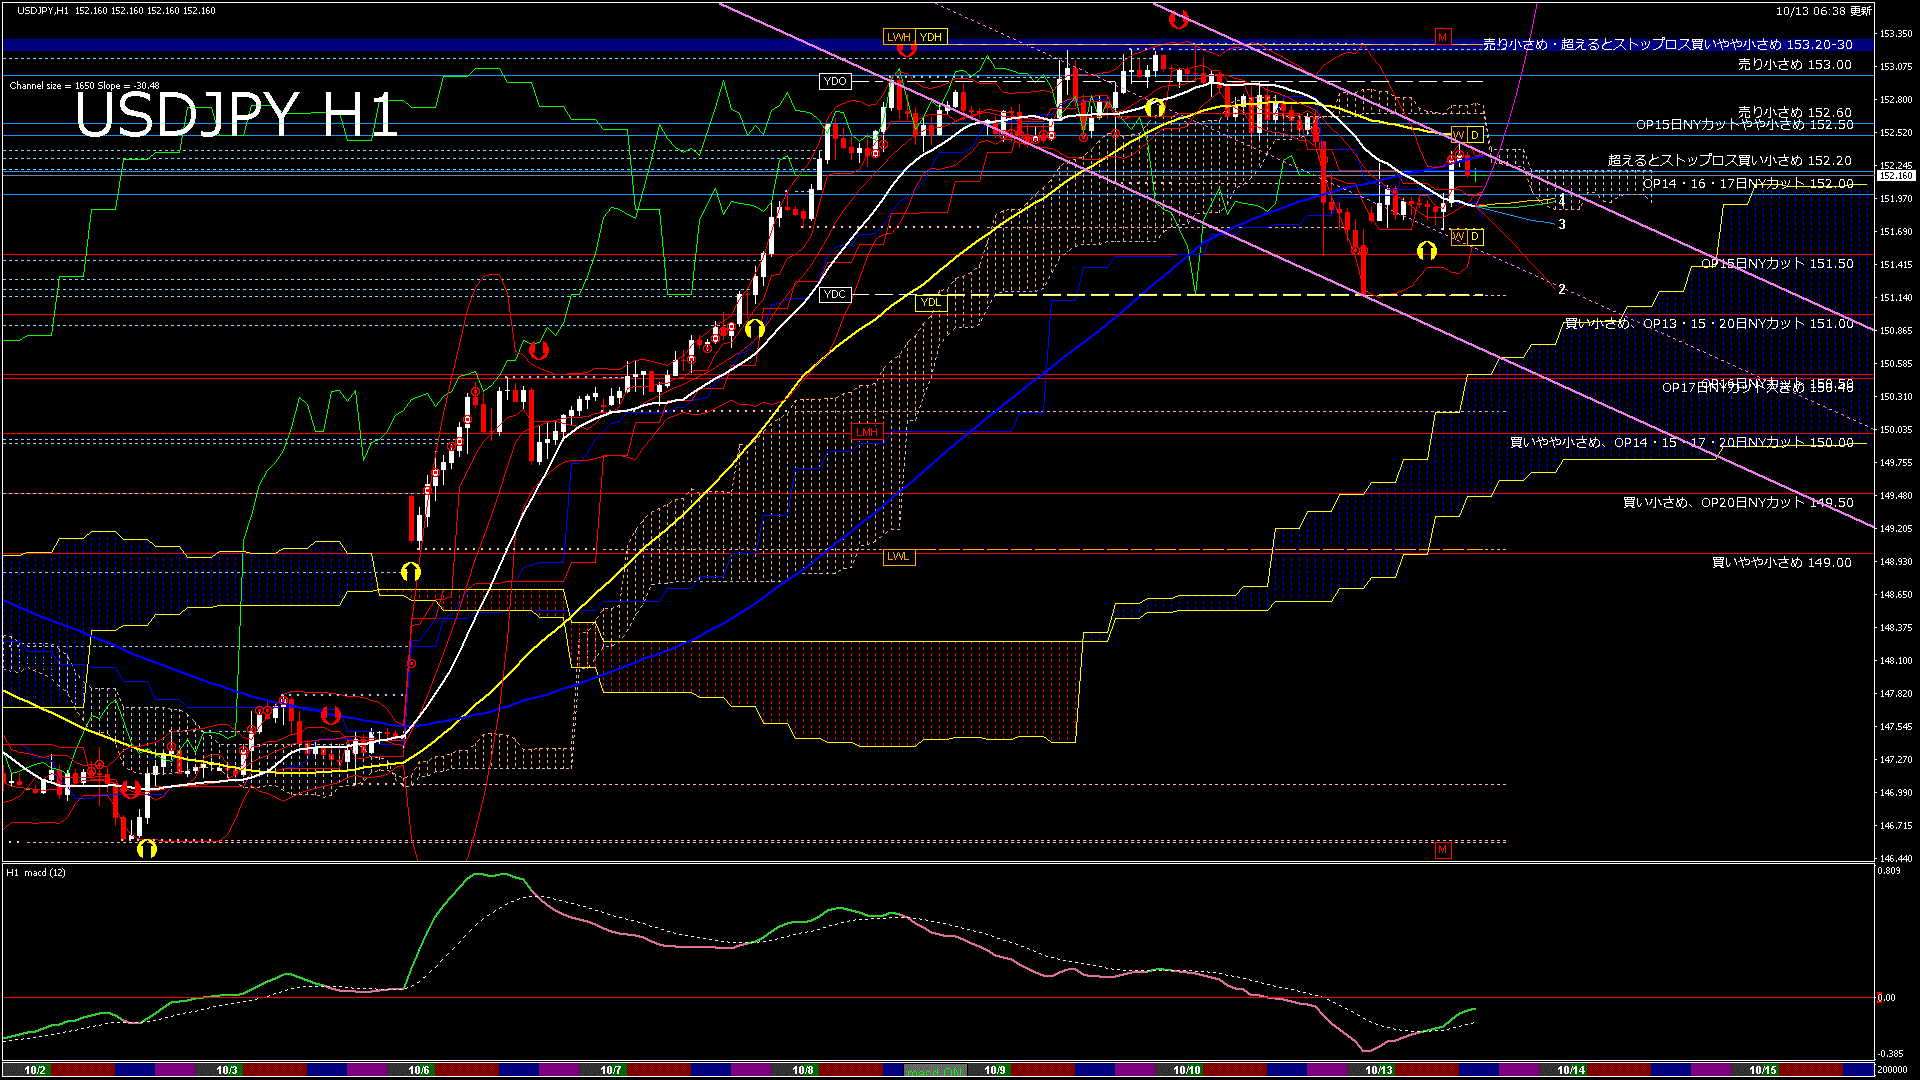This screenshot has width=1920, height=1080.
Task: Click the 売り小さめ 153.00 level text
Action: (x=1794, y=65)
